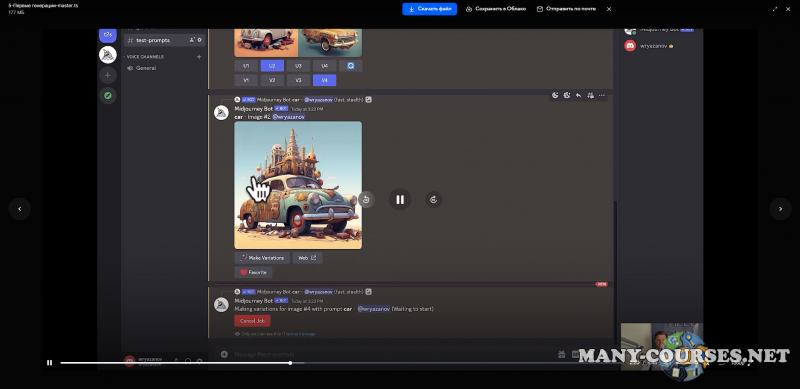Screen dimensions: 800x389
Task: Open message more options three dots
Action: [x=602, y=95]
